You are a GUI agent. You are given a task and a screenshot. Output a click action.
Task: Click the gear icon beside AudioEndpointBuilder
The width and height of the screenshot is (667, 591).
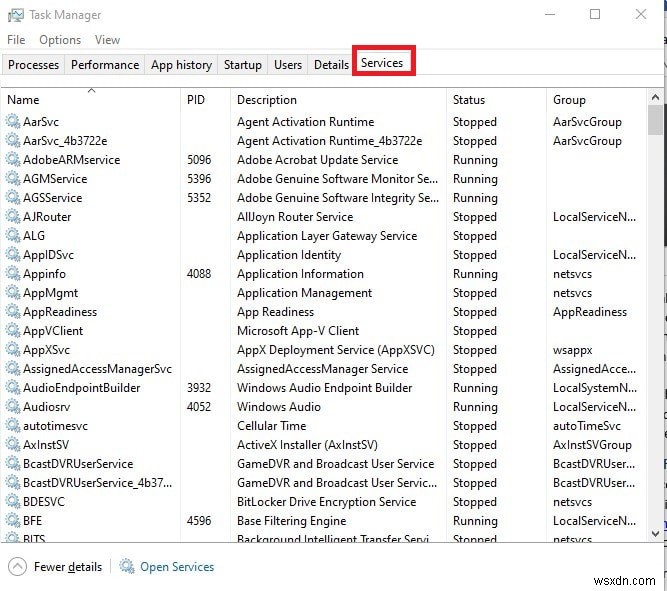coord(13,388)
